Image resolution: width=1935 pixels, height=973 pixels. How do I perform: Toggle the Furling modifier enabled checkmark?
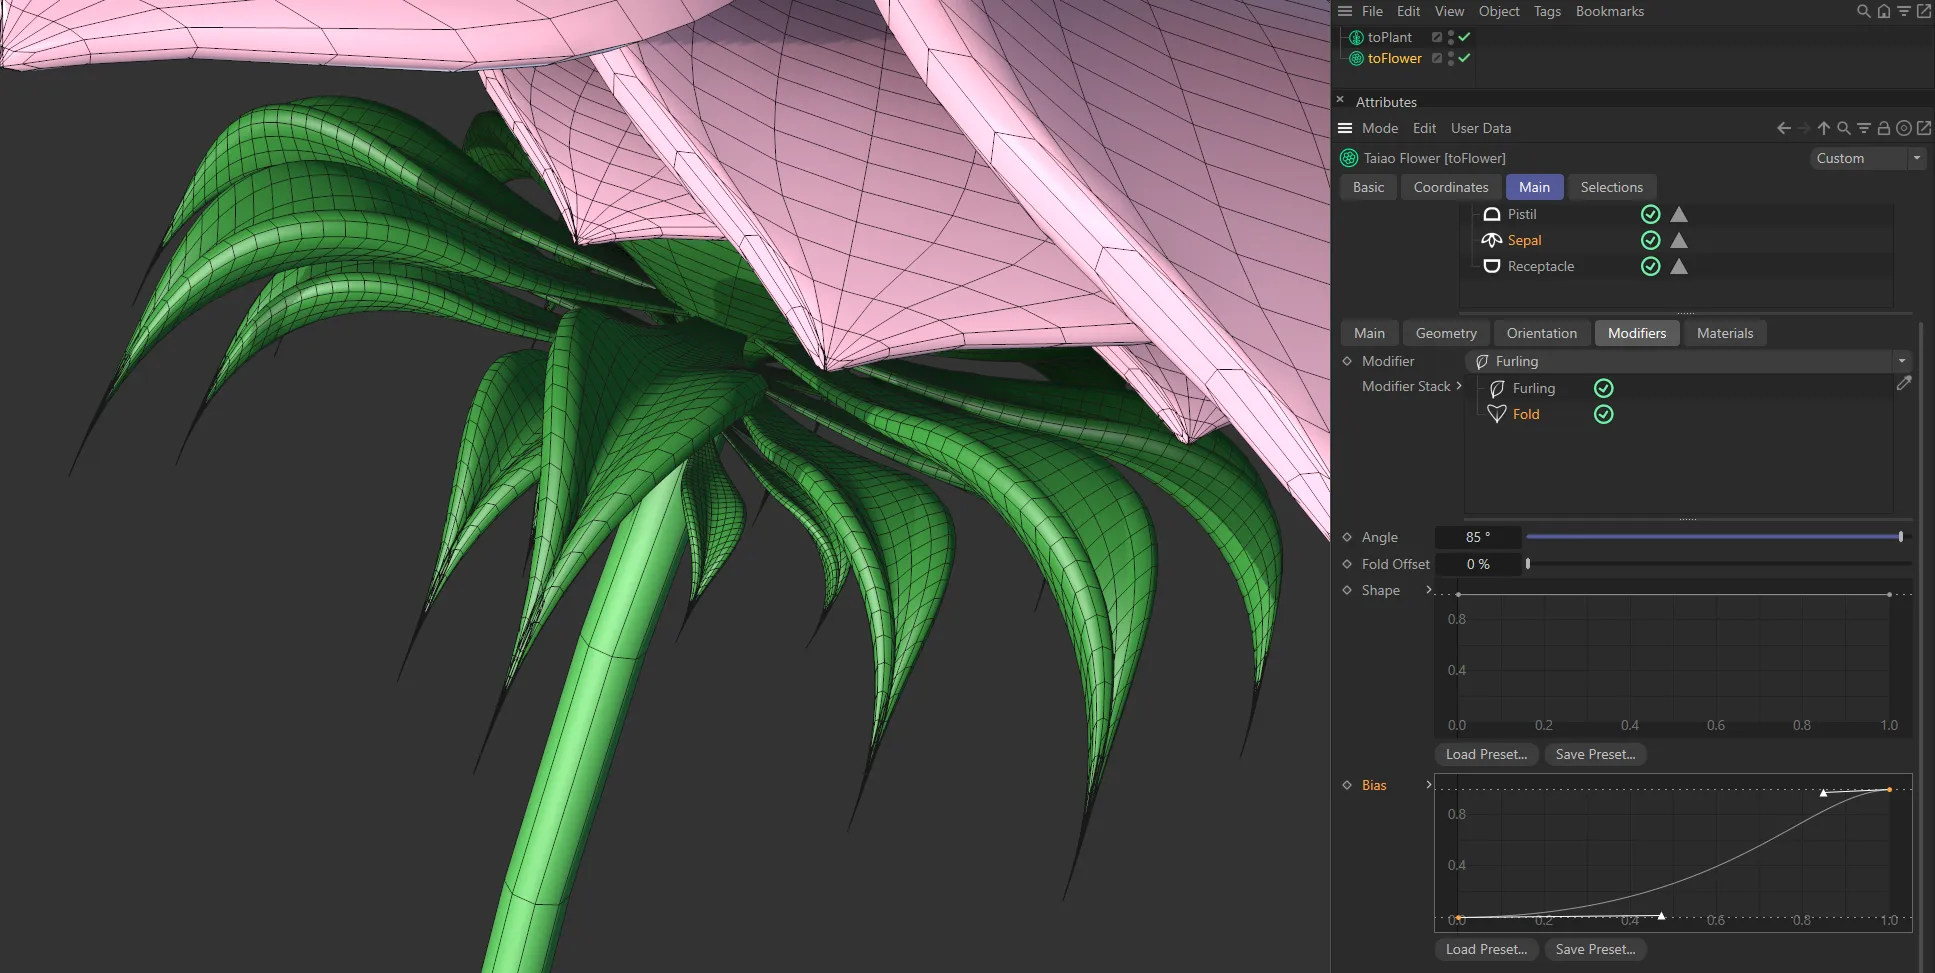(1604, 388)
